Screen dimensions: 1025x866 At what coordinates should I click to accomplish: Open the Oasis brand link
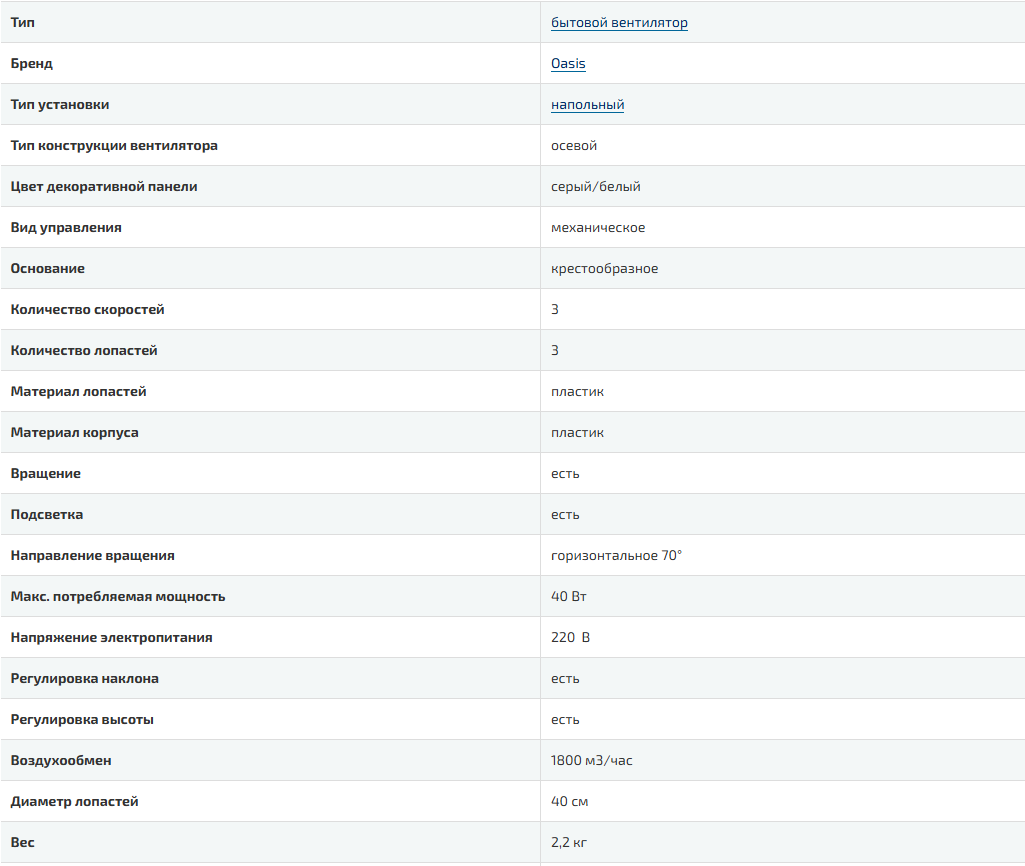pyautogui.click(x=568, y=63)
